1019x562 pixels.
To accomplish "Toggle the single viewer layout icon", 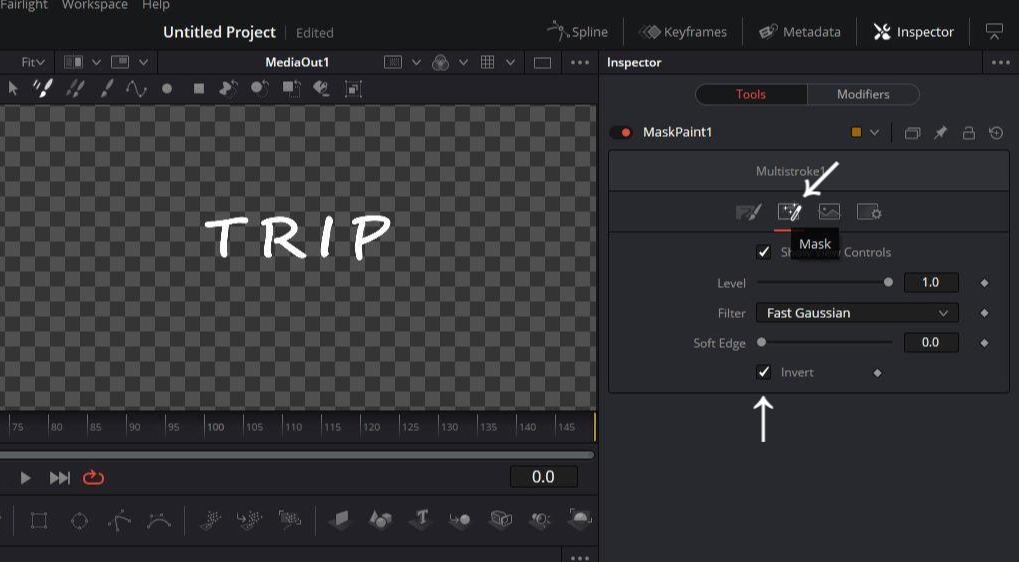I will (x=542, y=63).
